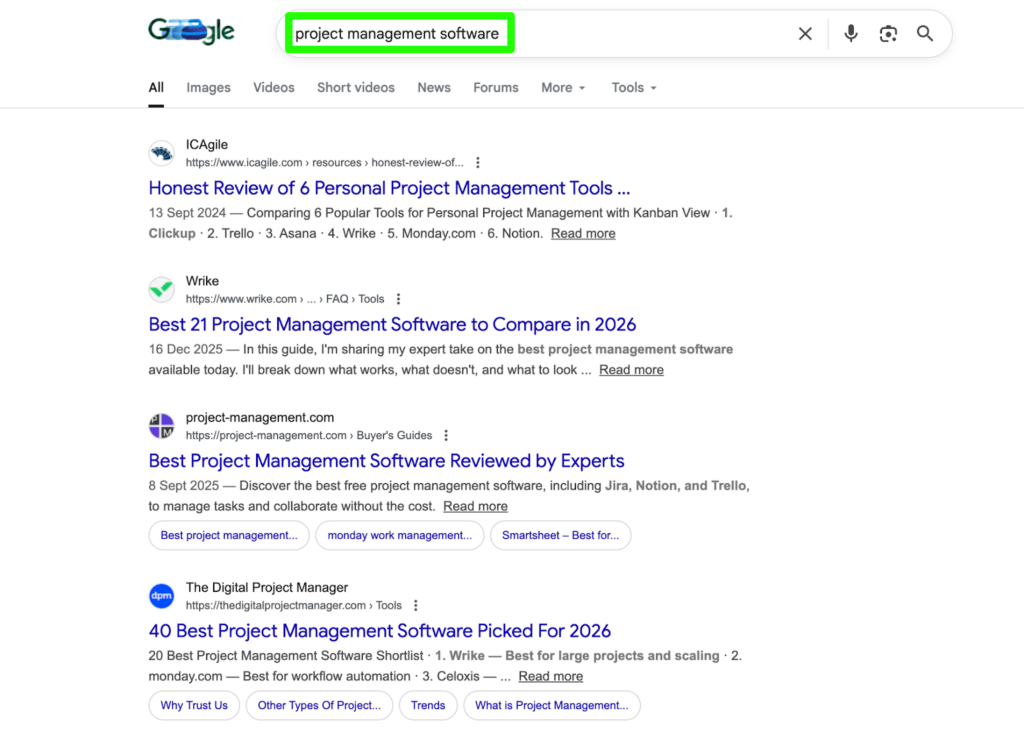Click the Google logo
The image size is (1024, 741).
pos(190,30)
